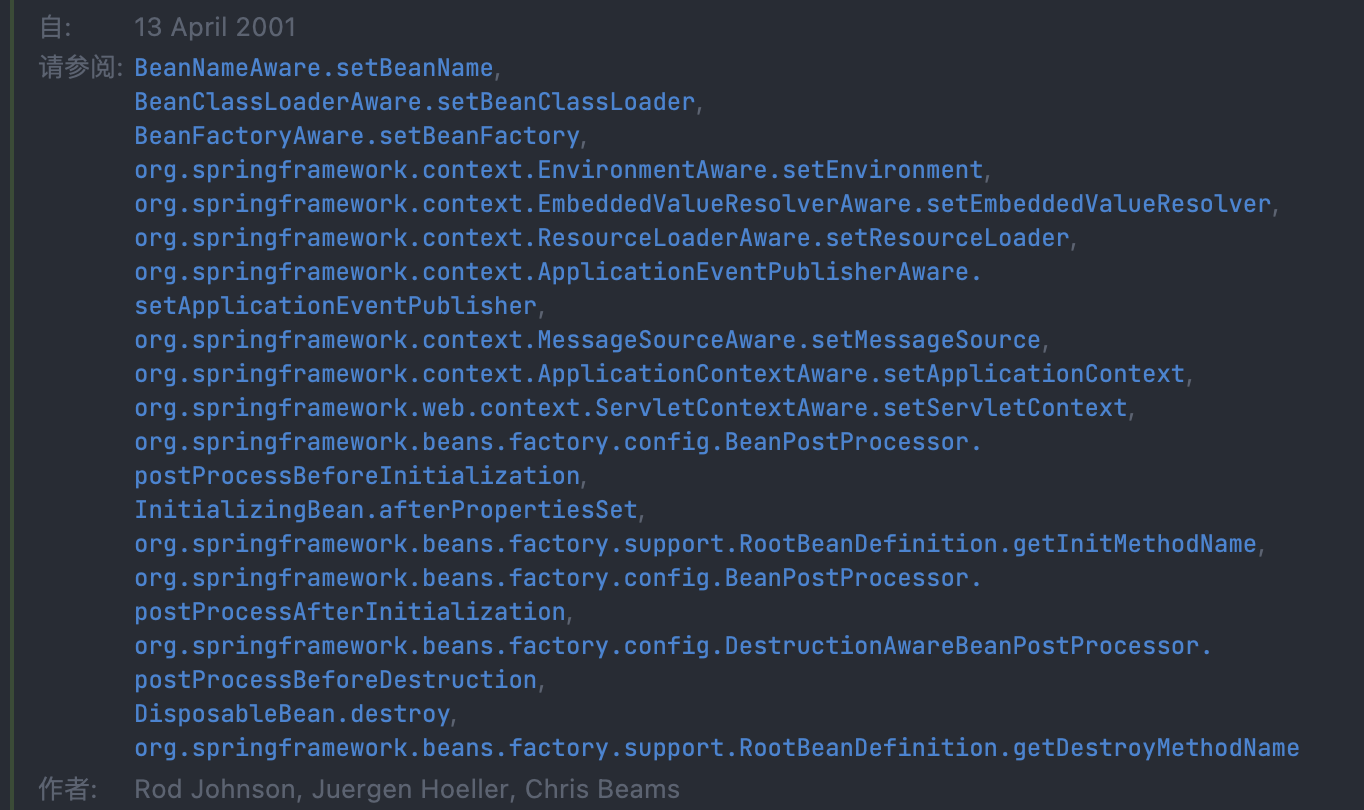Image resolution: width=1364 pixels, height=810 pixels.
Task: Click the ResourceLoaderAware.setResourceLoader link
Action: tap(601, 238)
